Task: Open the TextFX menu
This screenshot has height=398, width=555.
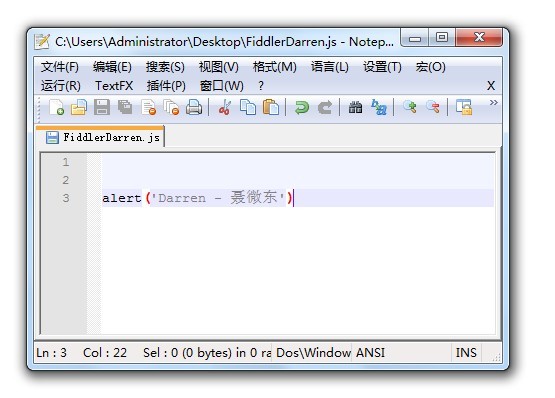Action: (x=114, y=86)
